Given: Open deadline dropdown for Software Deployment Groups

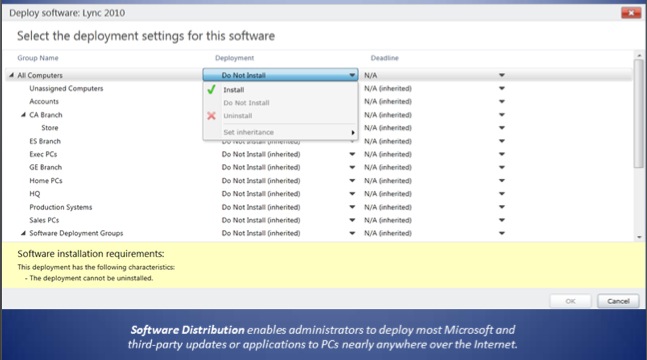Looking at the screenshot, I should [x=502, y=233].
